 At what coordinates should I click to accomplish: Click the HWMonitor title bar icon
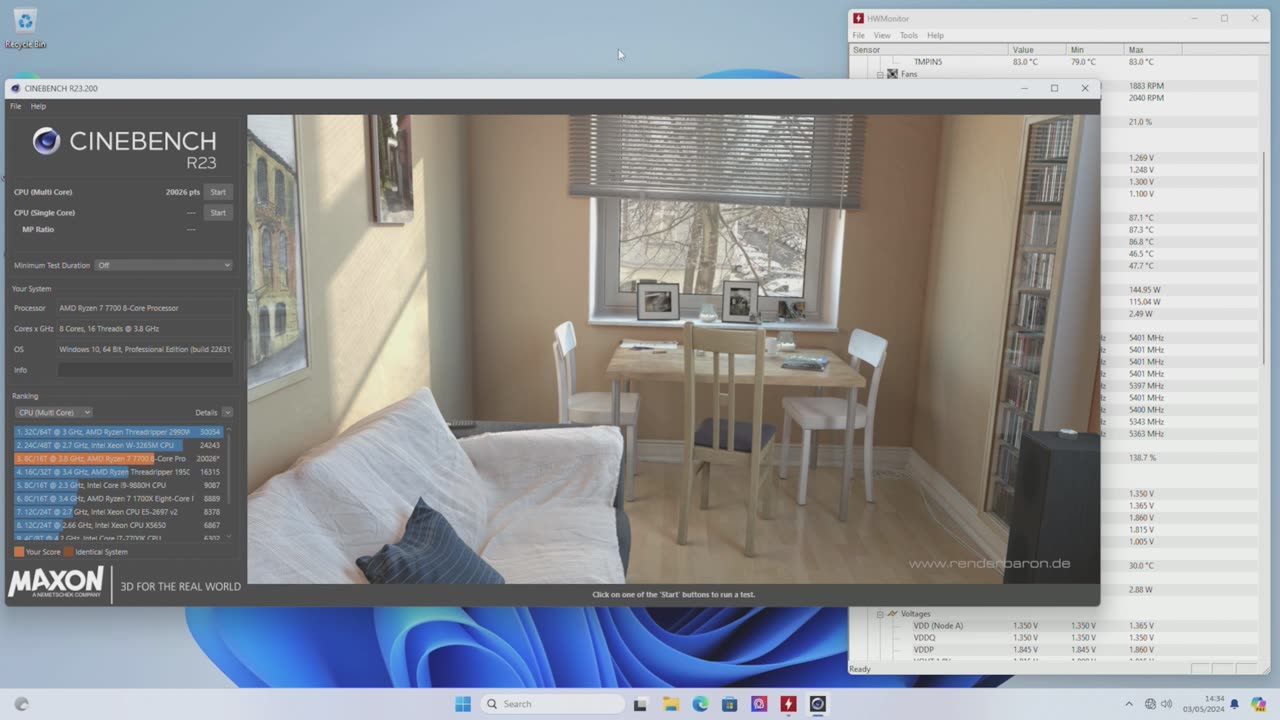coord(858,18)
